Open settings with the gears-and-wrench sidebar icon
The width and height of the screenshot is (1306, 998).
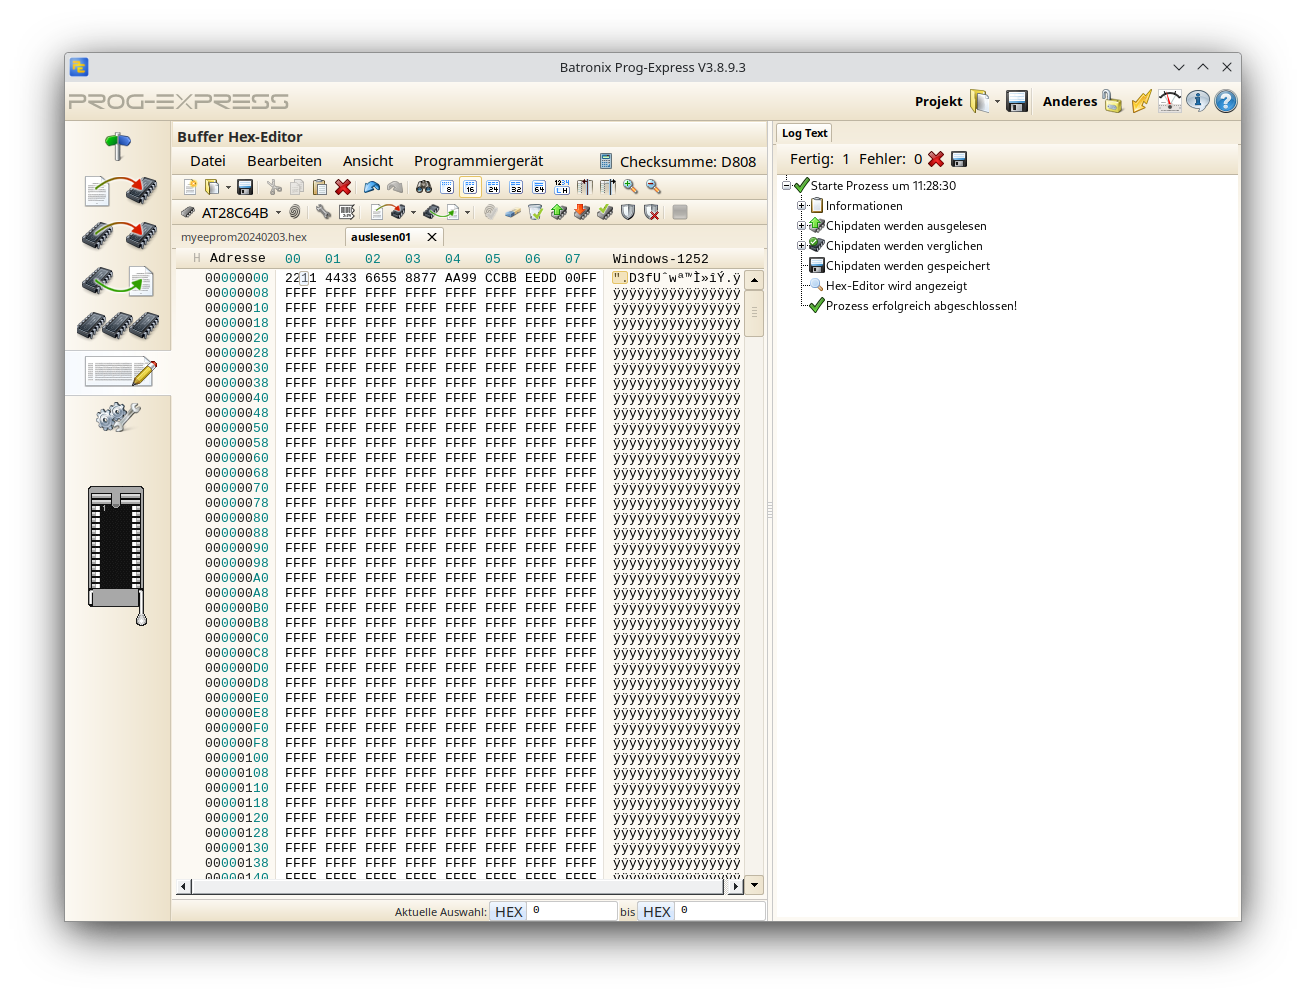point(118,418)
